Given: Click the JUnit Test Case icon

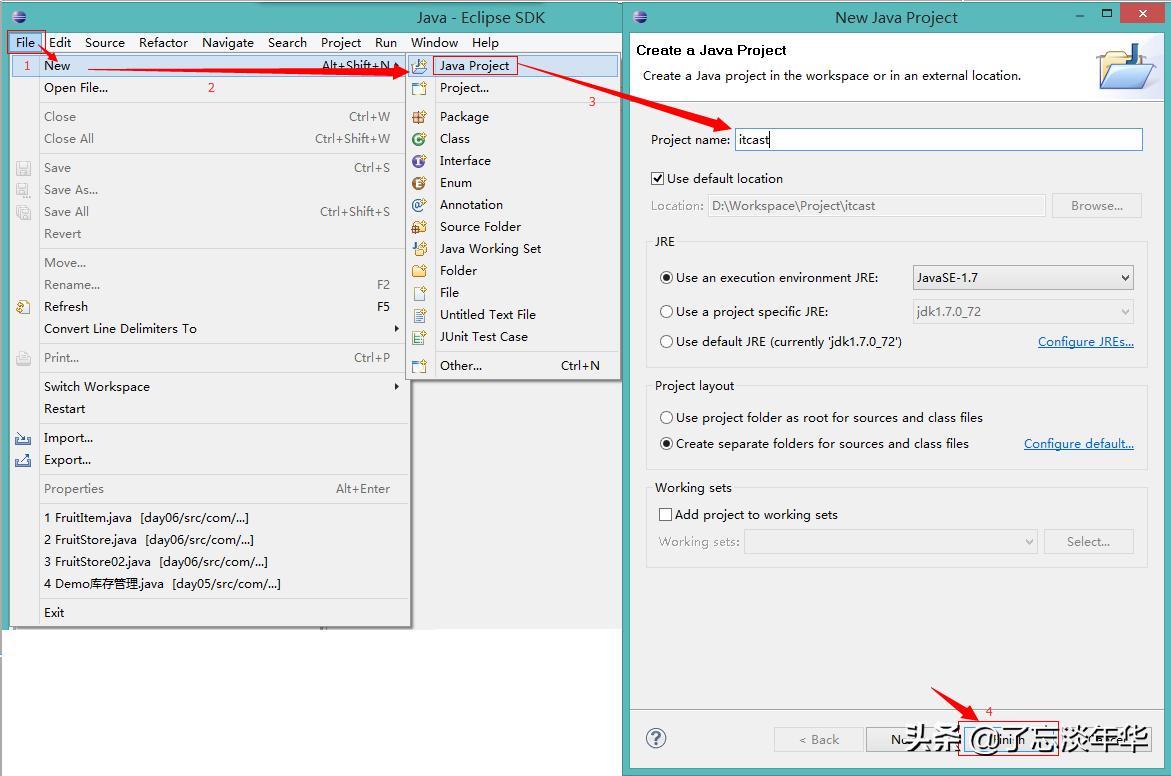Looking at the screenshot, I should pyautogui.click(x=420, y=337).
